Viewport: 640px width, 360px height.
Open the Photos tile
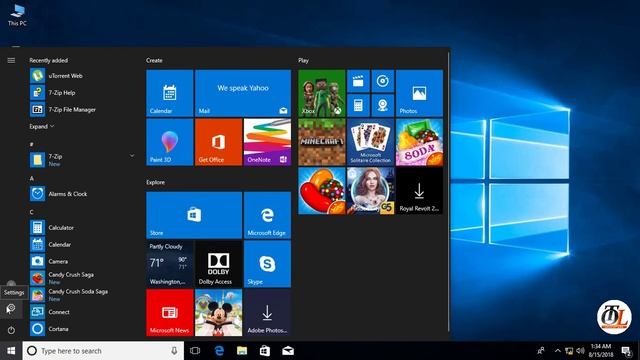(x=419, y=93)
